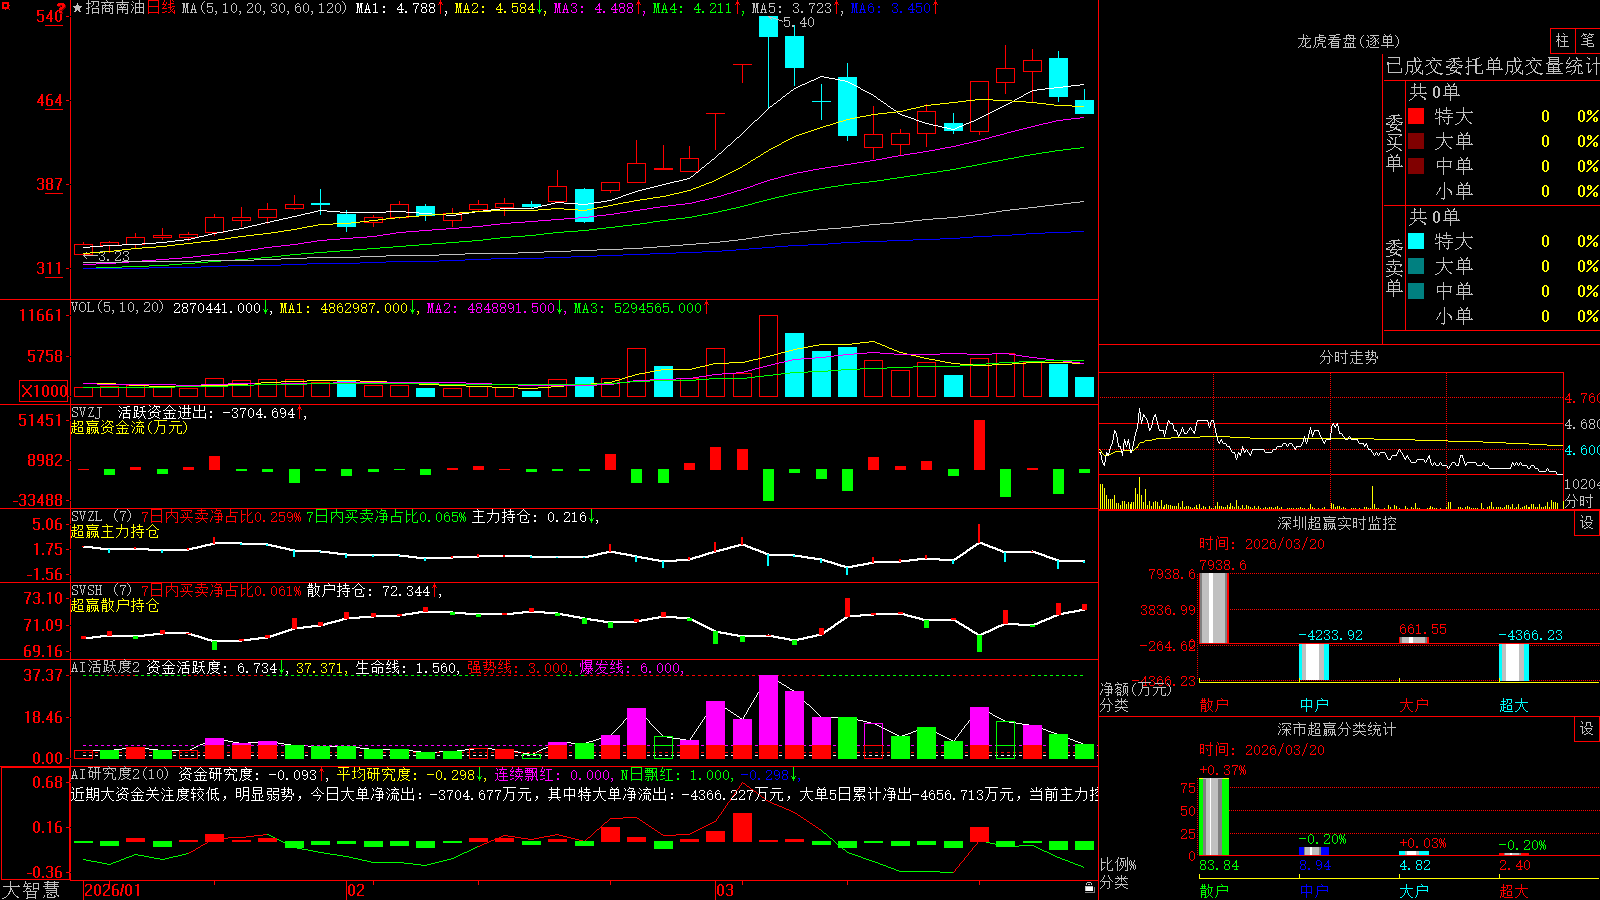
Task: Click the cyan 特大 sell-order swatch
Action: click(x=1416, y=241)
